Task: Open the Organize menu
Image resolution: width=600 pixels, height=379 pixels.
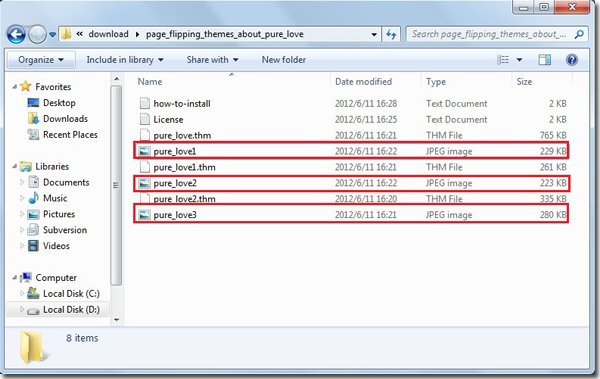Action: click(41, 60)
